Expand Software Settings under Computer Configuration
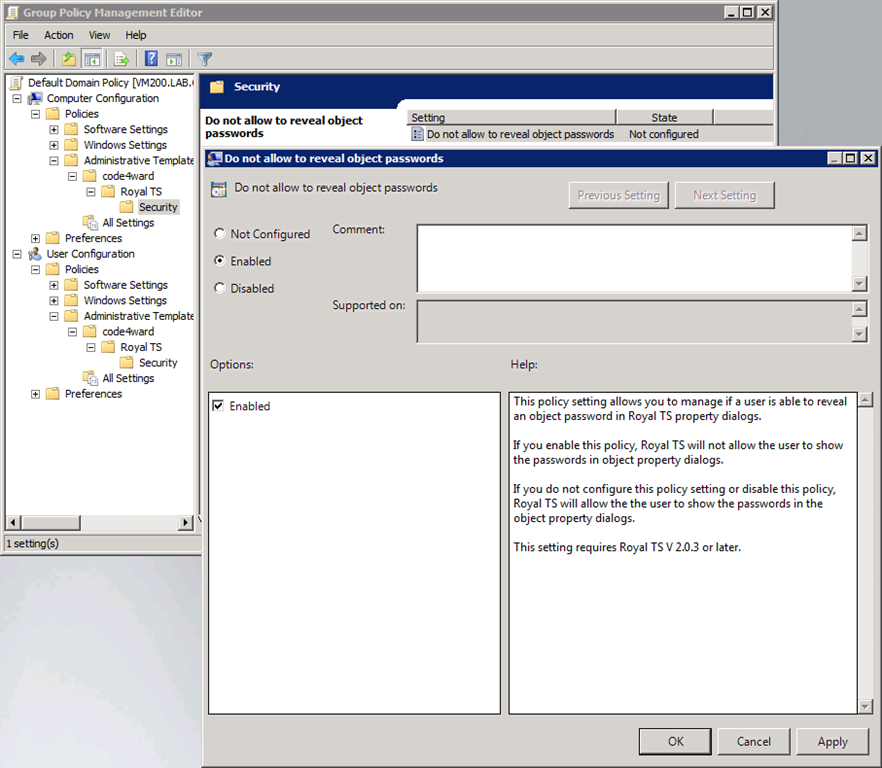The height and width of the screenshot is (768, 882). tap(54, 130)
